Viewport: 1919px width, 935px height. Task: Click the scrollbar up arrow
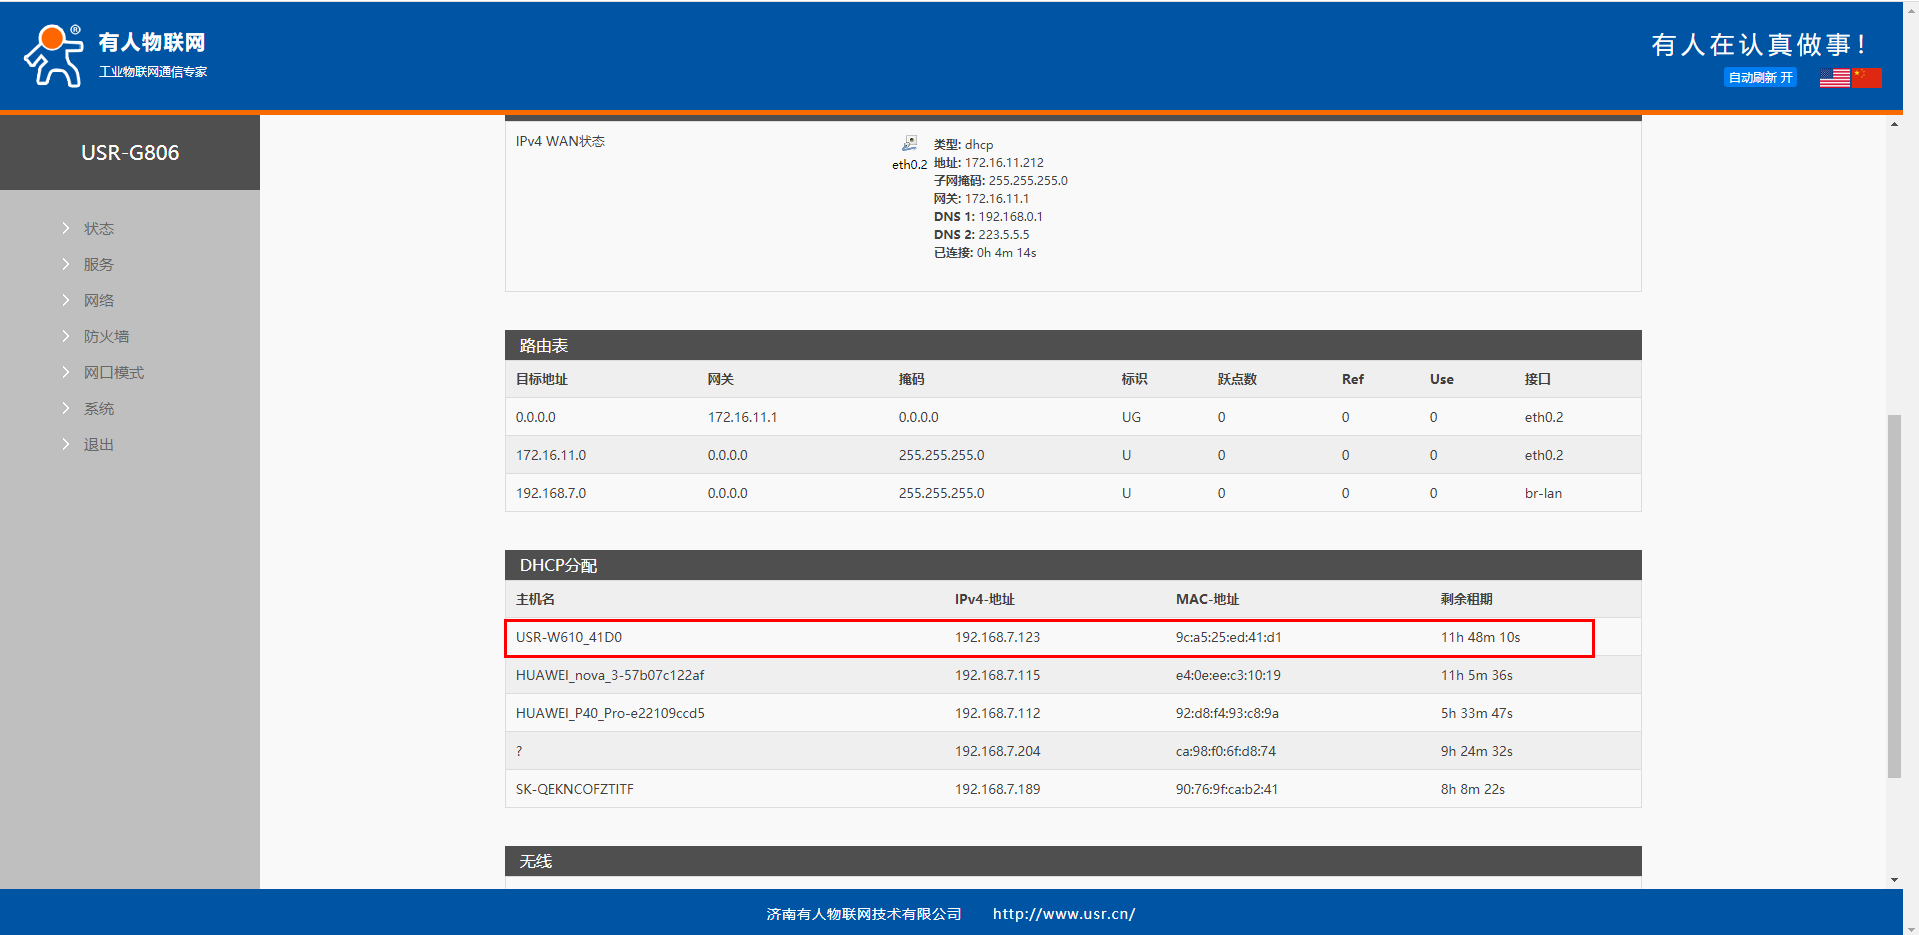click(x=1894, y=124)
